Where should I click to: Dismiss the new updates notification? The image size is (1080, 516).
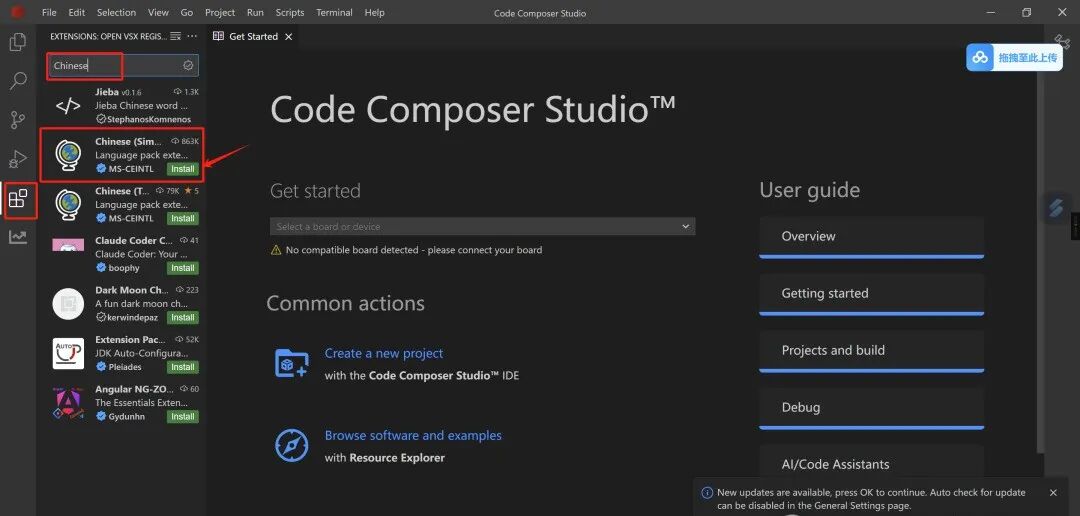1053,493
